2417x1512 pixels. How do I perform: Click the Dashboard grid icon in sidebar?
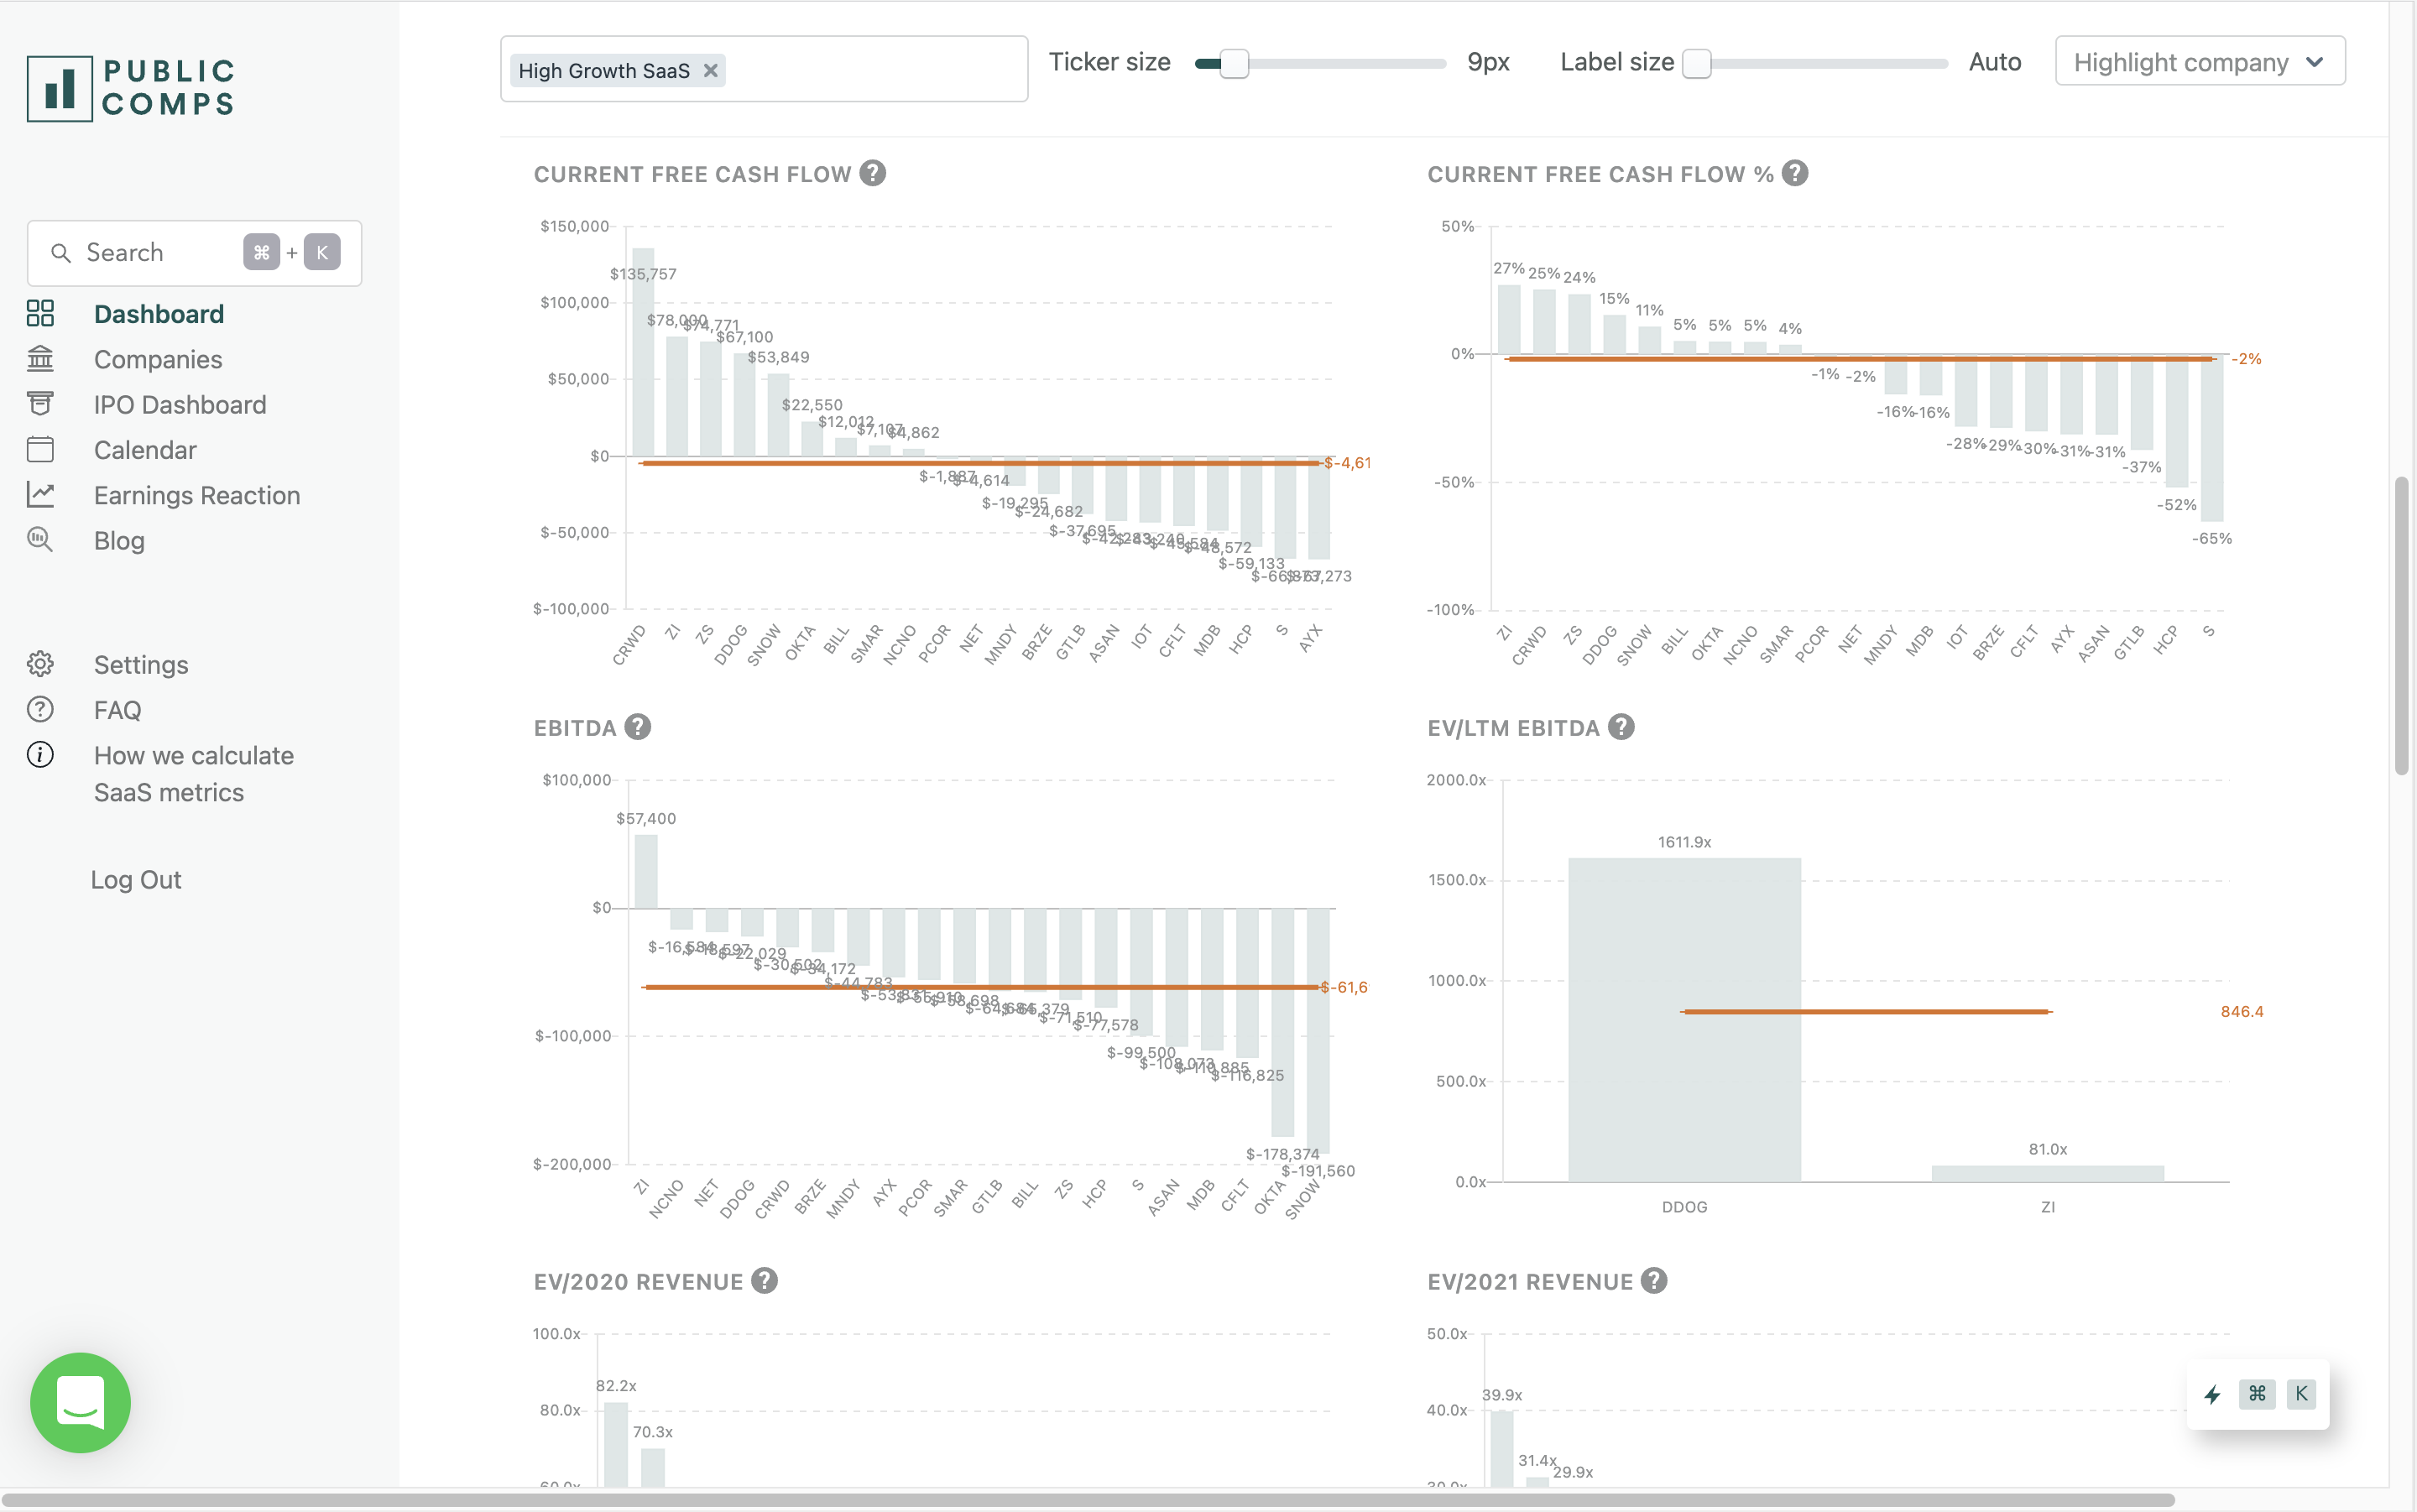(x=40, y=314)
